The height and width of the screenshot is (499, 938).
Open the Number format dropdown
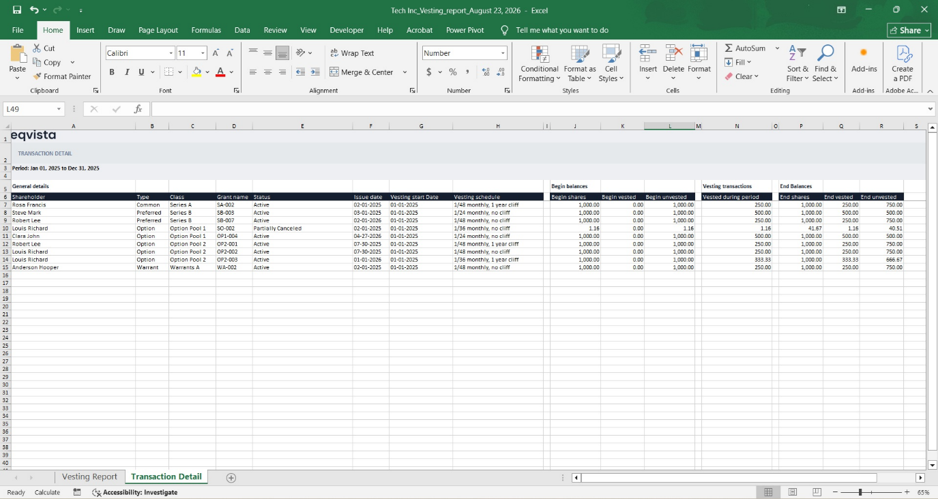502,53
